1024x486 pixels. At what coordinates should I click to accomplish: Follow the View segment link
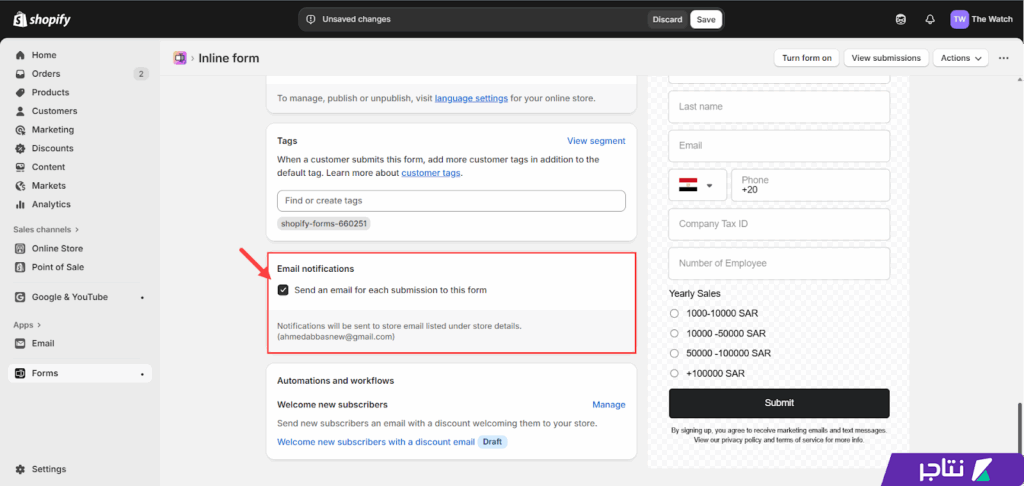click(596, 141)
